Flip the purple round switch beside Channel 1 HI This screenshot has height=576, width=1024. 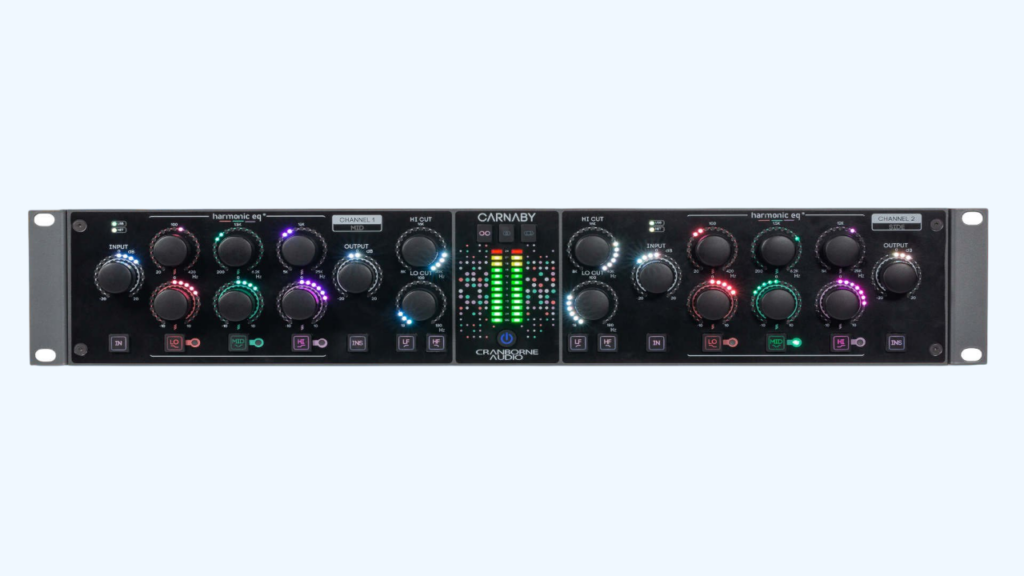(321, 343)
